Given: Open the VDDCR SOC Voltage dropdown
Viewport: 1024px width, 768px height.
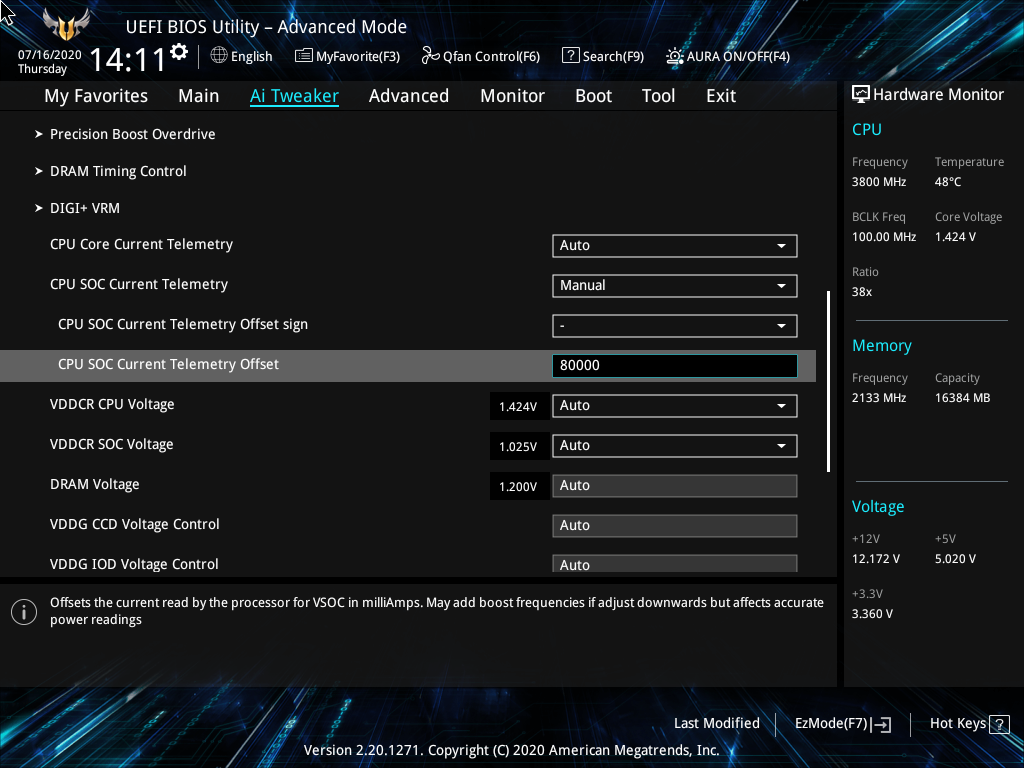Looking at the screenshot, I should 675,445.
